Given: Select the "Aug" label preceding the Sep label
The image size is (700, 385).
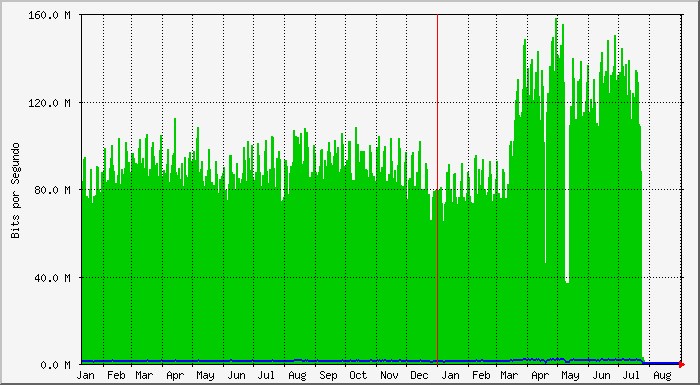Looking at the screenshot, I should 297,376.
